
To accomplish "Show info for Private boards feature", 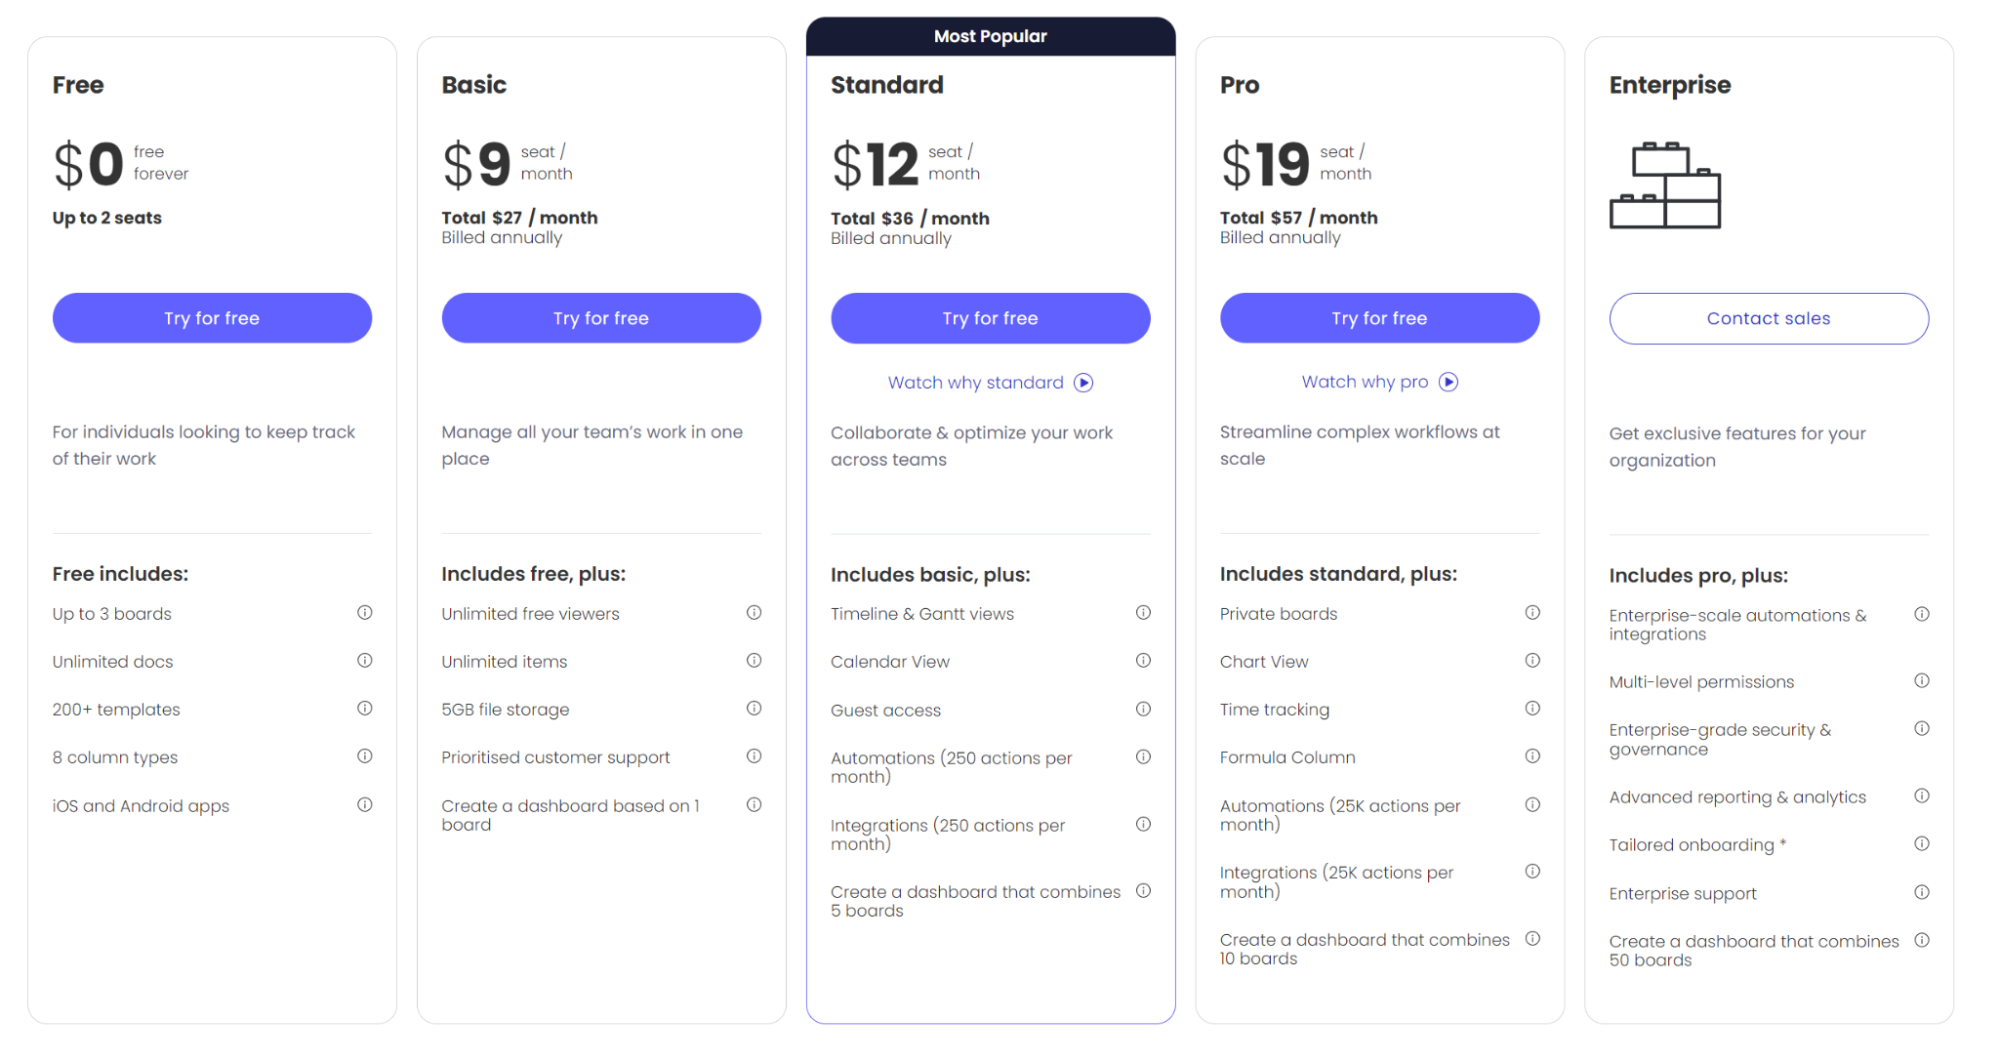I will [x=1532, y=613].
